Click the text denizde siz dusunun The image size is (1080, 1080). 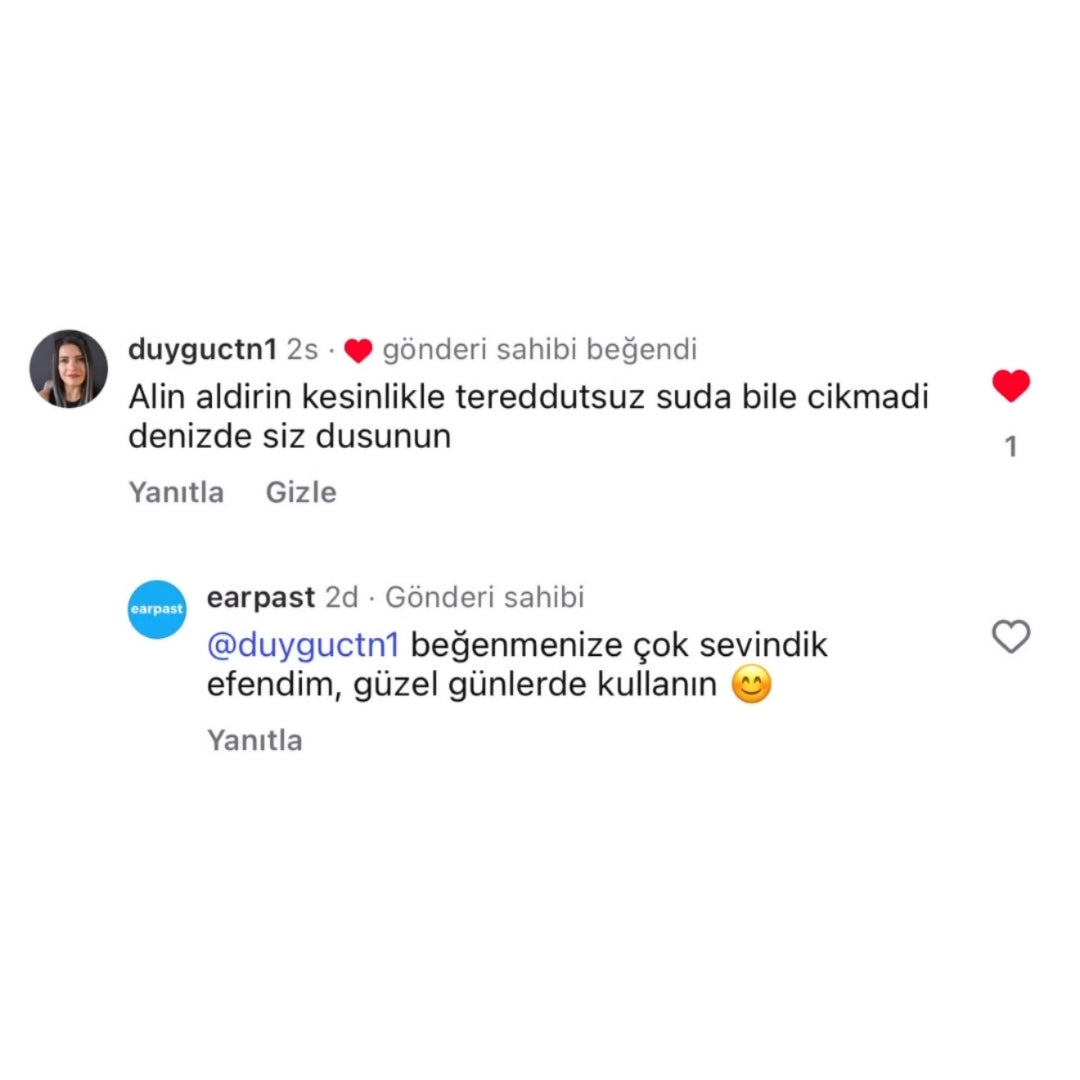pyautogui.click(x=289, y=436)
